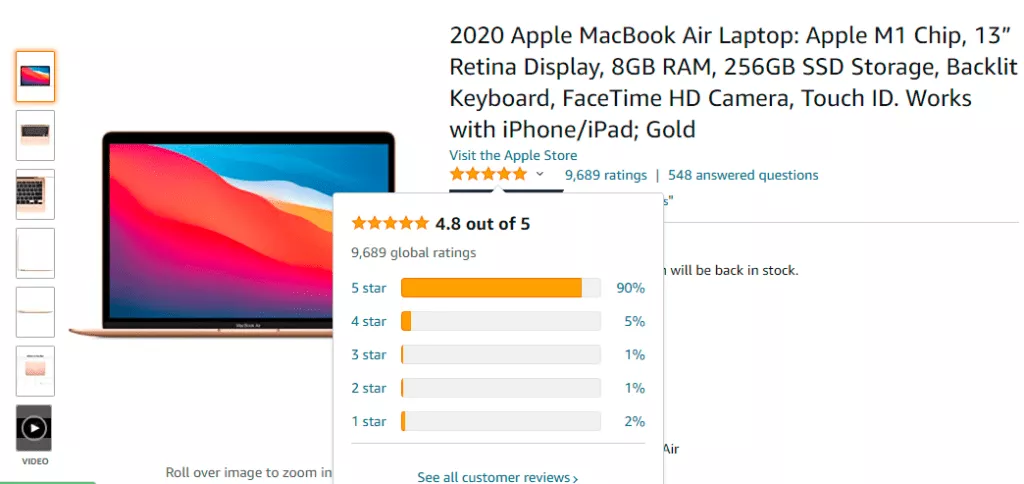
Task: Open the 548 answered questions link
Action: (x=743, y=175)
